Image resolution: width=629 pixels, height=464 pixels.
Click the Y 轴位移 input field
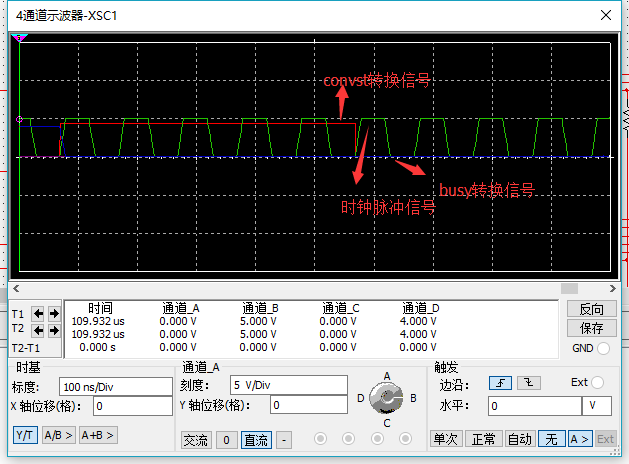[308, 405]
